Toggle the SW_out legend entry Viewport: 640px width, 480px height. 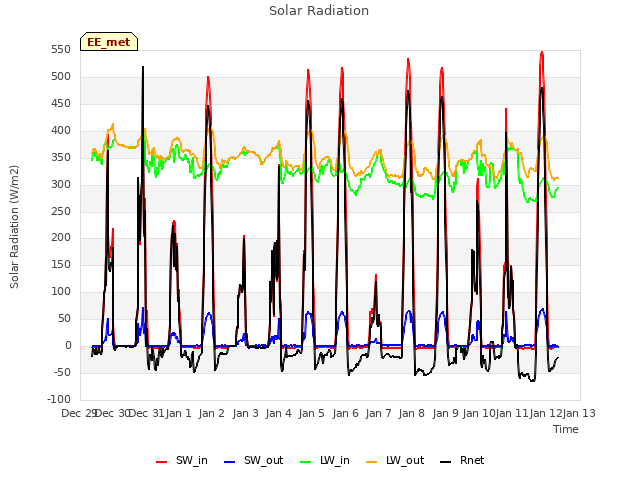(x=253, y=460)
